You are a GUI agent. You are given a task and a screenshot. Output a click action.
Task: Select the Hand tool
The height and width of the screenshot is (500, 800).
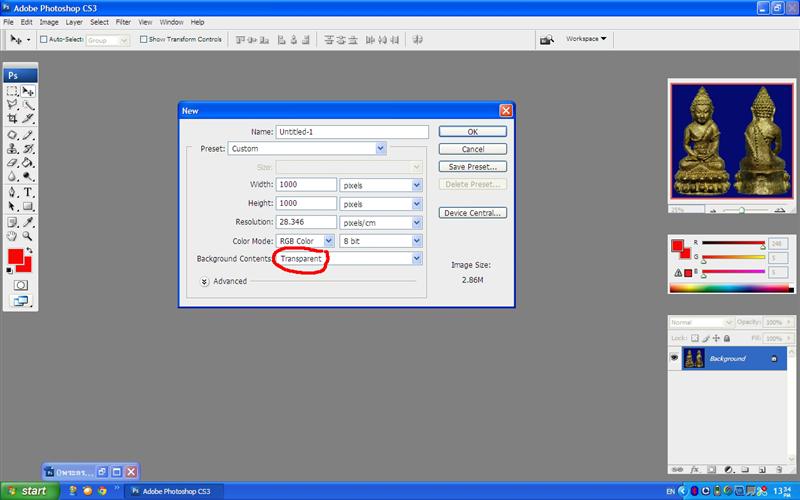[x=12, y=236]
